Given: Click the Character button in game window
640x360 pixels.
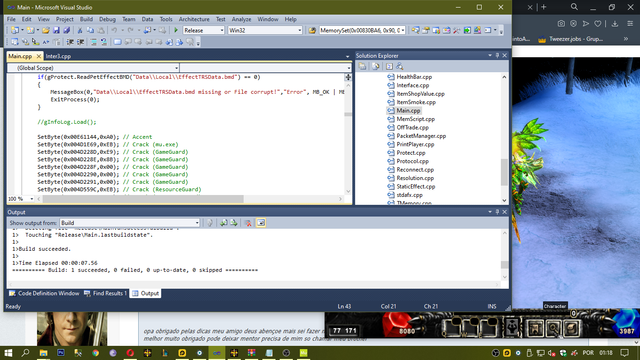Looking at the screenshot, I should click(554, 329).
